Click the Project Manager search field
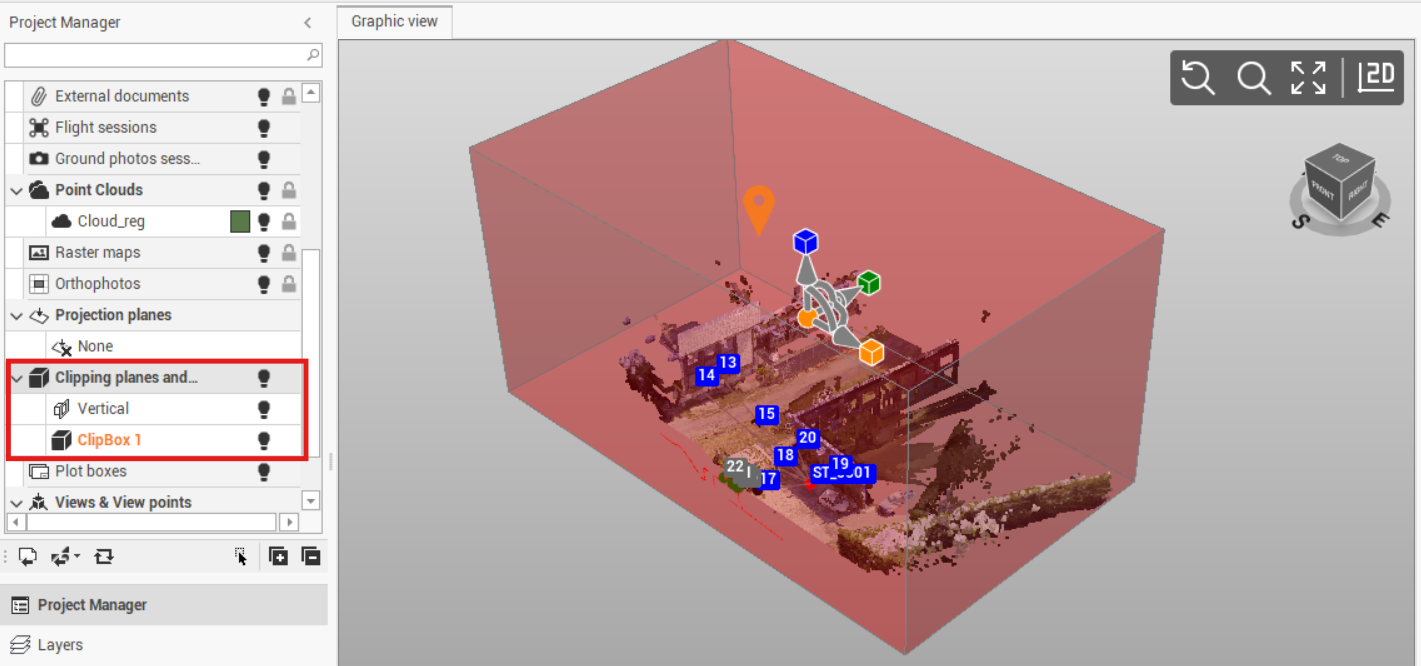Viewport: 1421px width, 666px height. click(x=155, y=54)
